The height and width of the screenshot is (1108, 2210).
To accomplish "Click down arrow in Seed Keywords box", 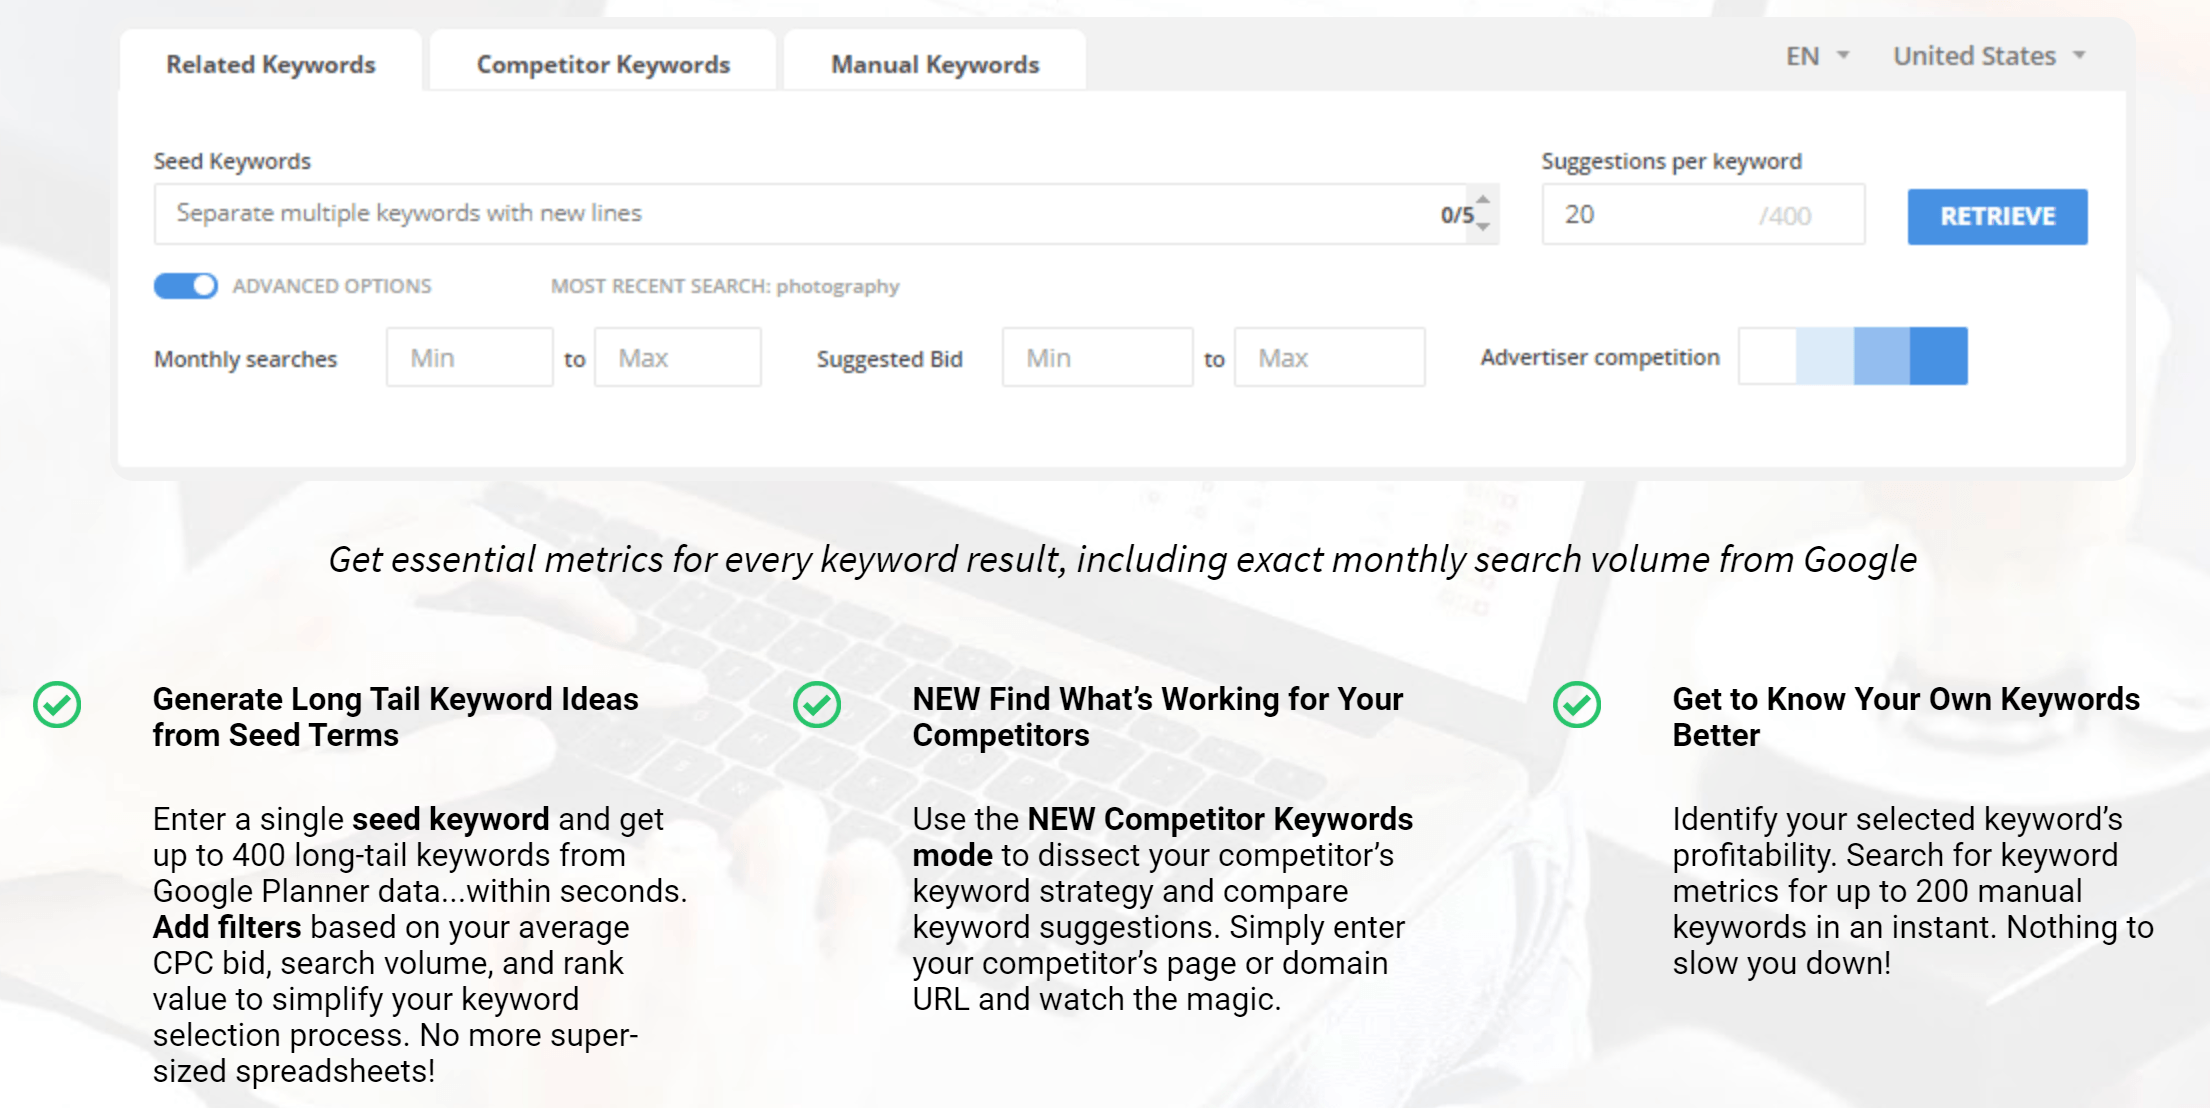I will (1484, 227).
